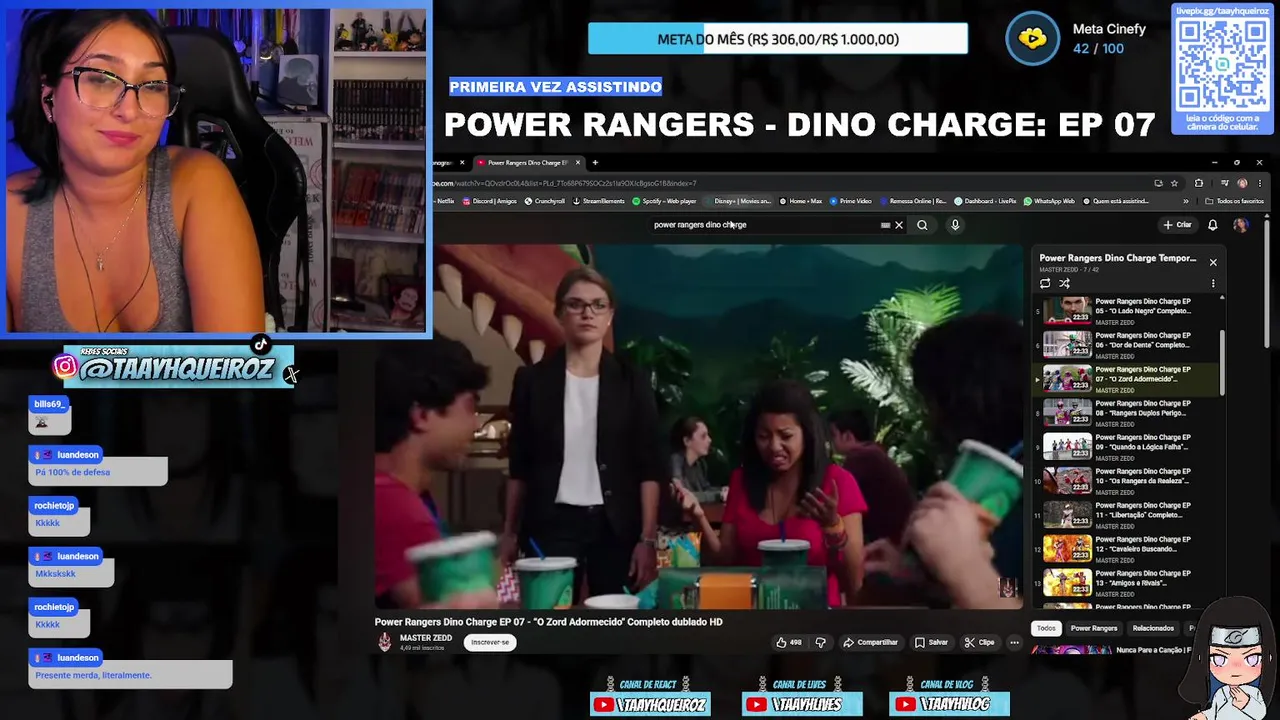This screenshot has width=1280, height=720.
Task: Open the Disney+ Movies bookmark
Action: point(738,201)
